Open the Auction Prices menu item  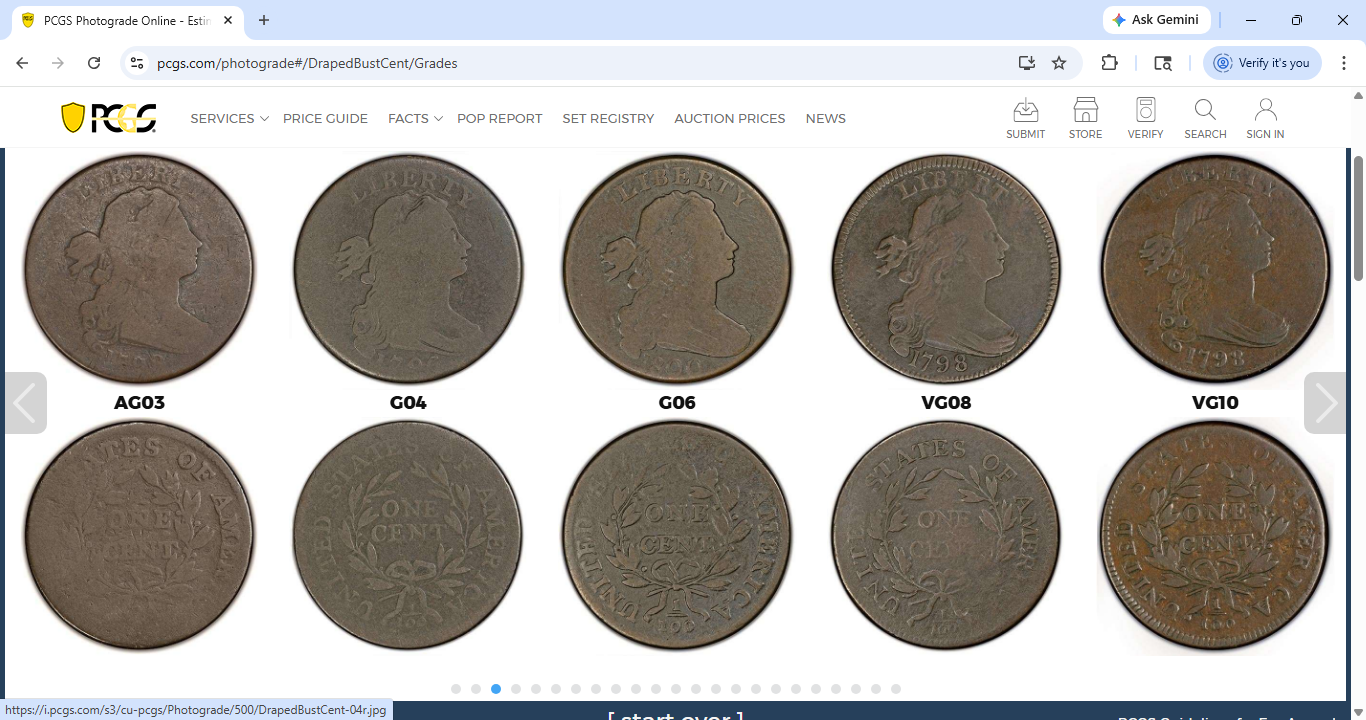729,118
